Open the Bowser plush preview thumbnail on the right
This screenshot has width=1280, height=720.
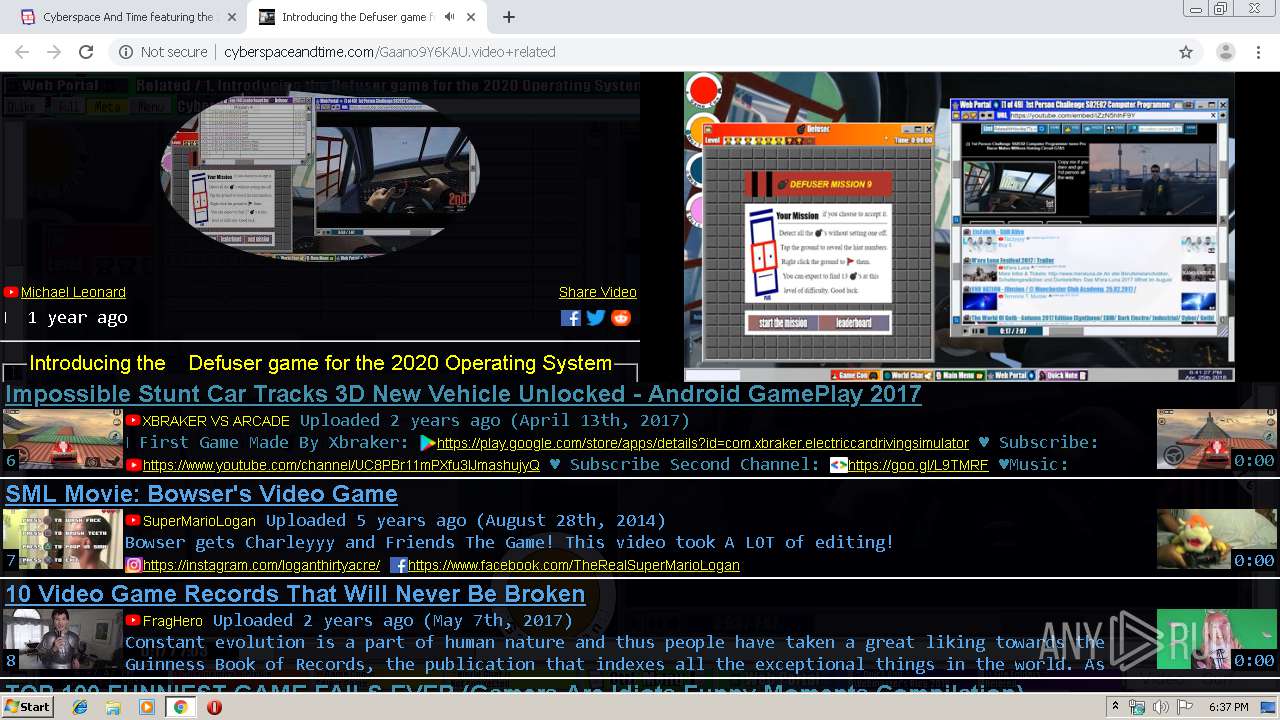tap(1216, 539)
